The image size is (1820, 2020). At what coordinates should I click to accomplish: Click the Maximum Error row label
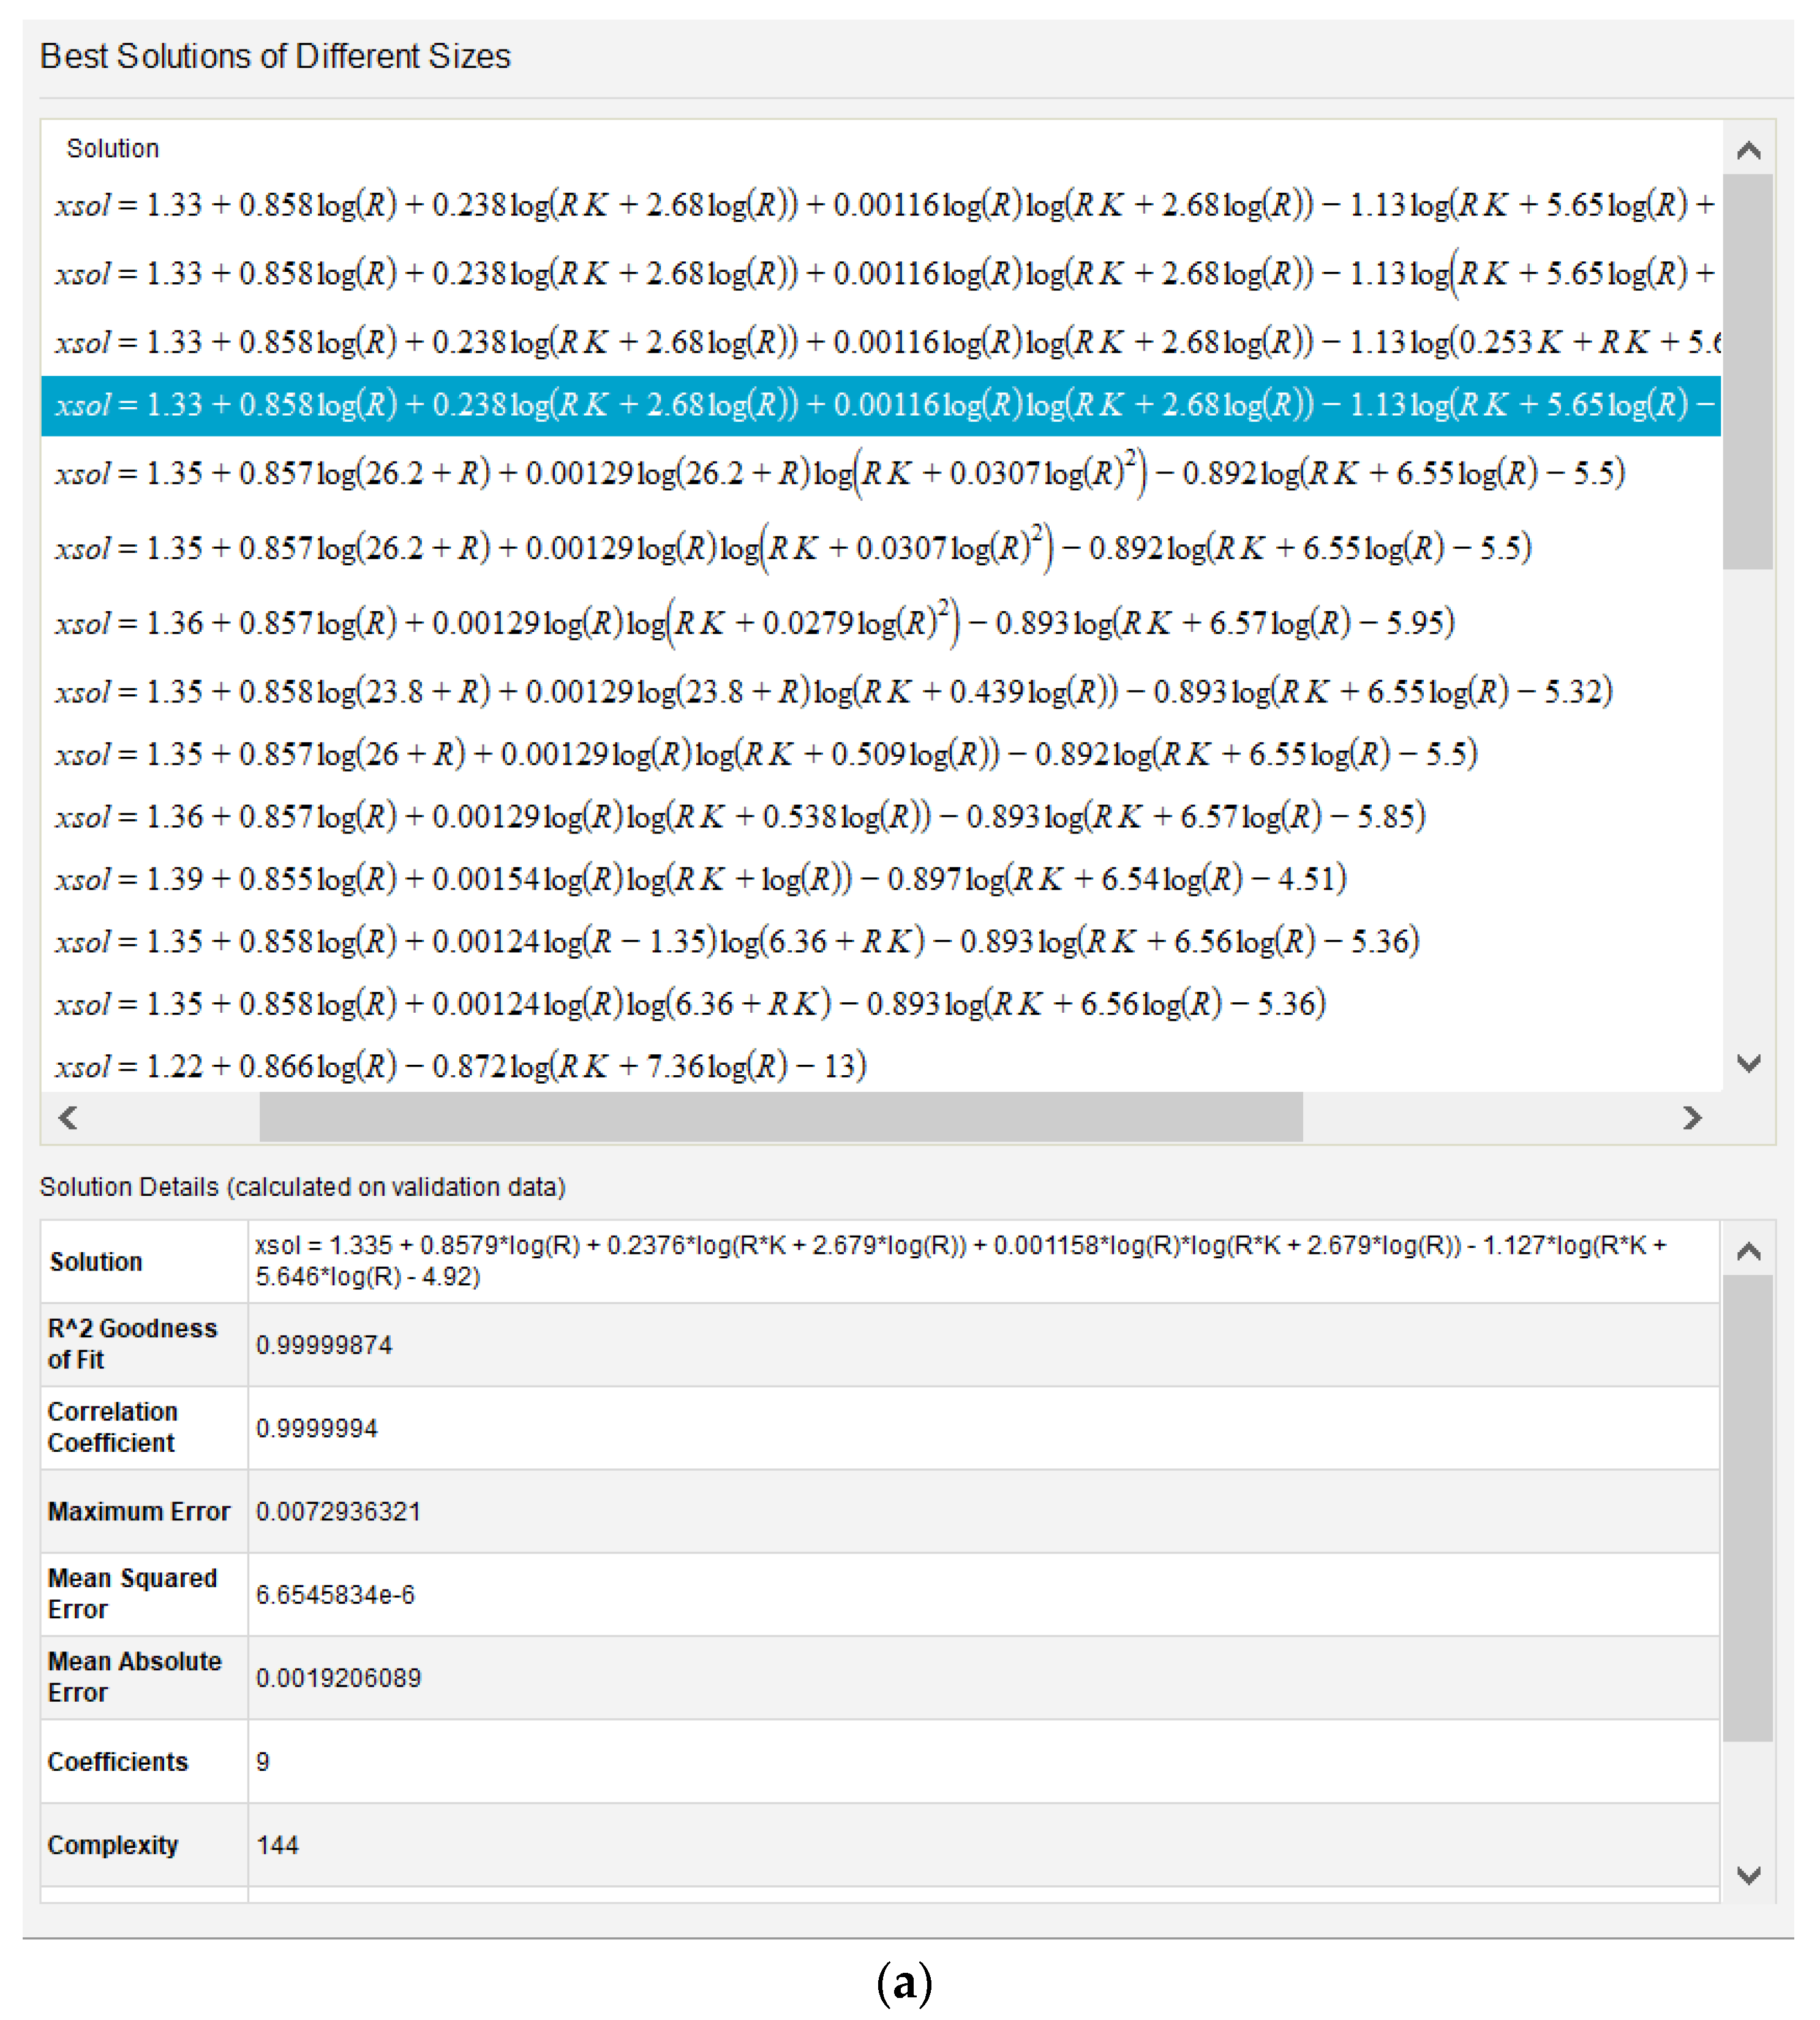139,1511
